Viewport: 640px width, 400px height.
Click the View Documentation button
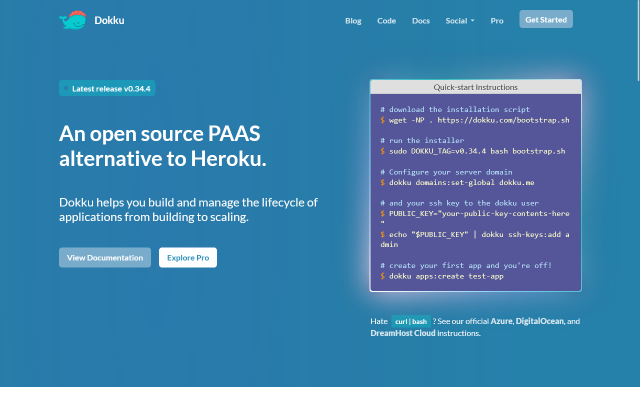coord(105,258)
